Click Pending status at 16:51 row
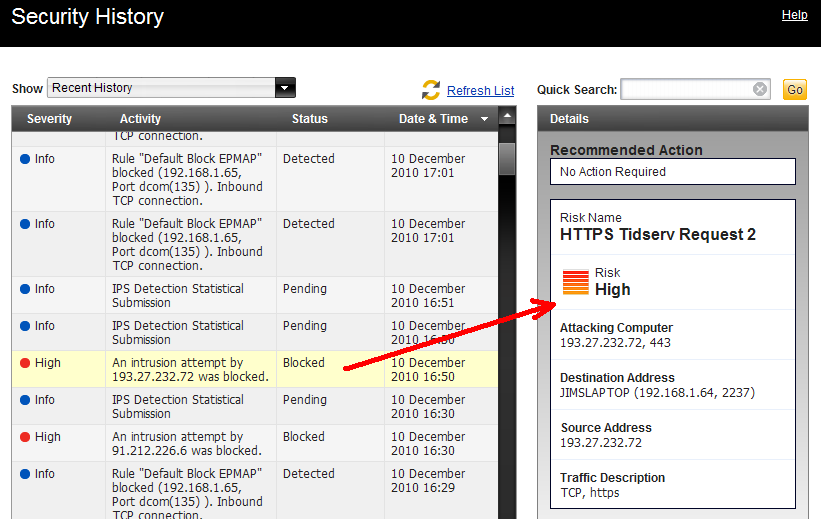 (305, 289)
